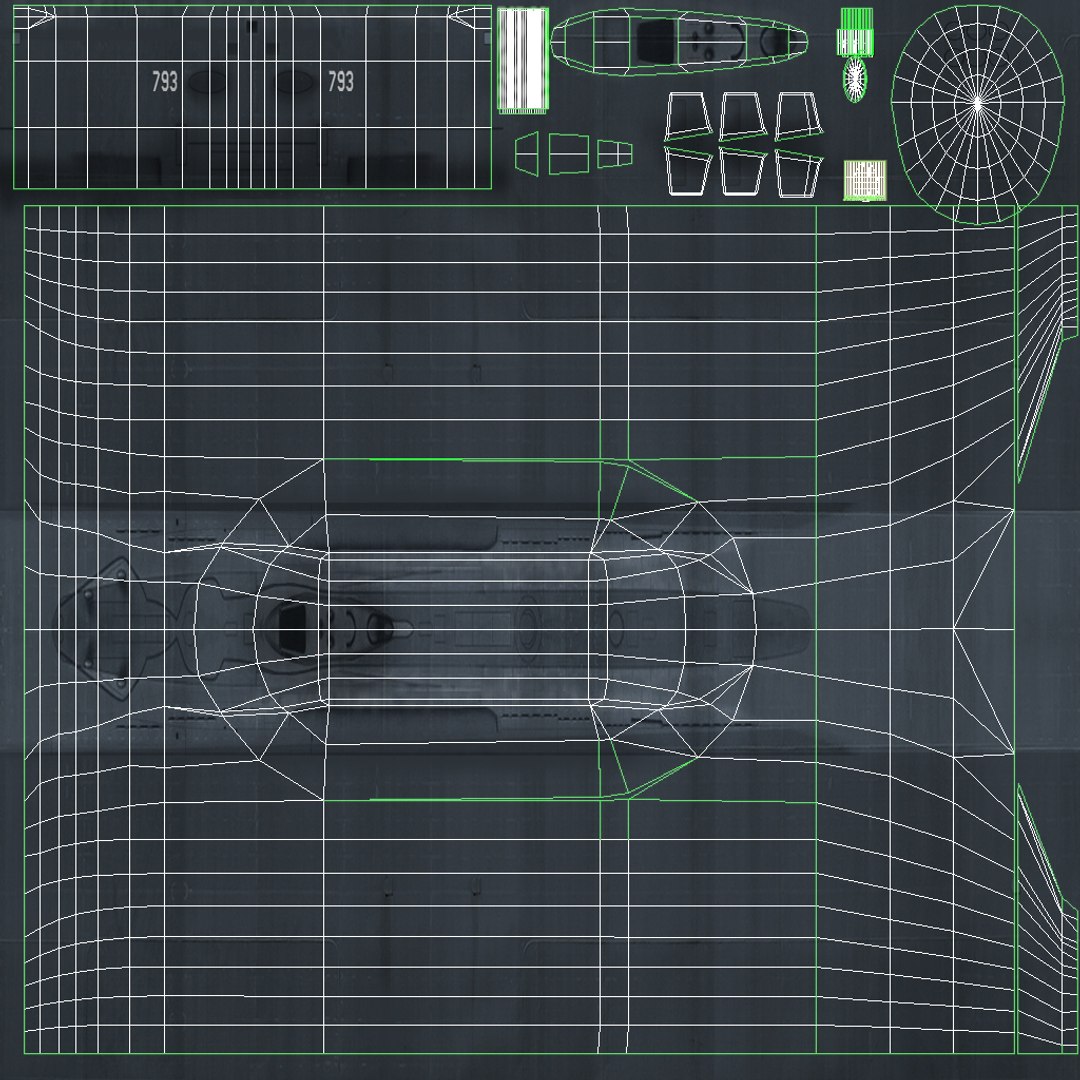This screenshot has height=1080, width=1080.
Task: Click the right "793" hull number
Action: point(341,81)
